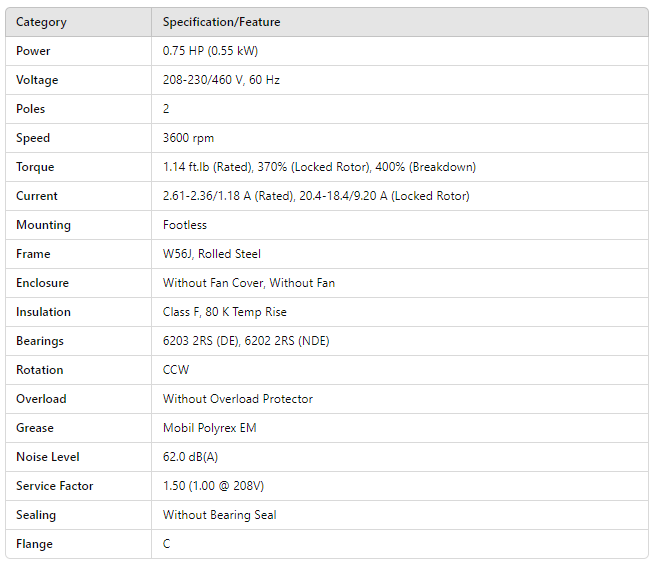Select the Power row label
The image size is (658, 563).
click(x=33, y=51)
